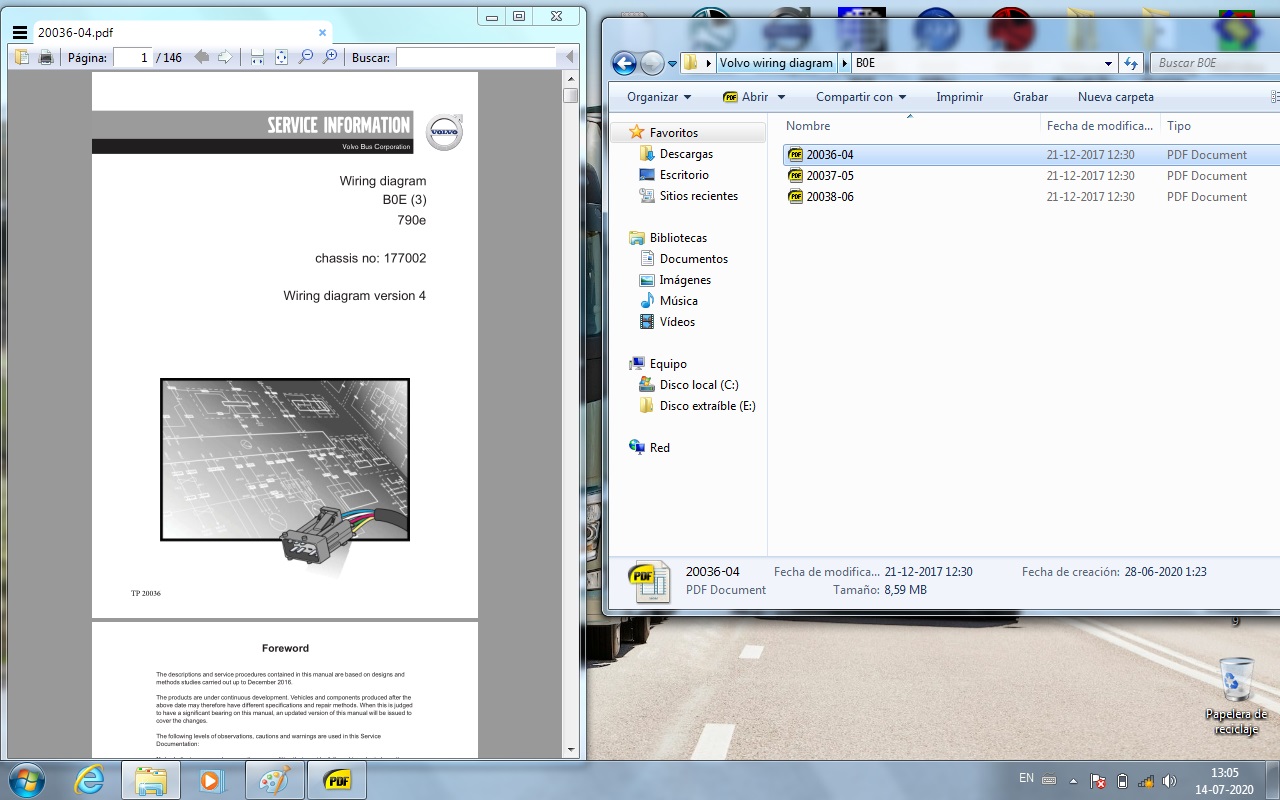The height and width of the screenshot is (800, 1280).
Task: Open Disco local (C:)
Action: tap(698, 385)
